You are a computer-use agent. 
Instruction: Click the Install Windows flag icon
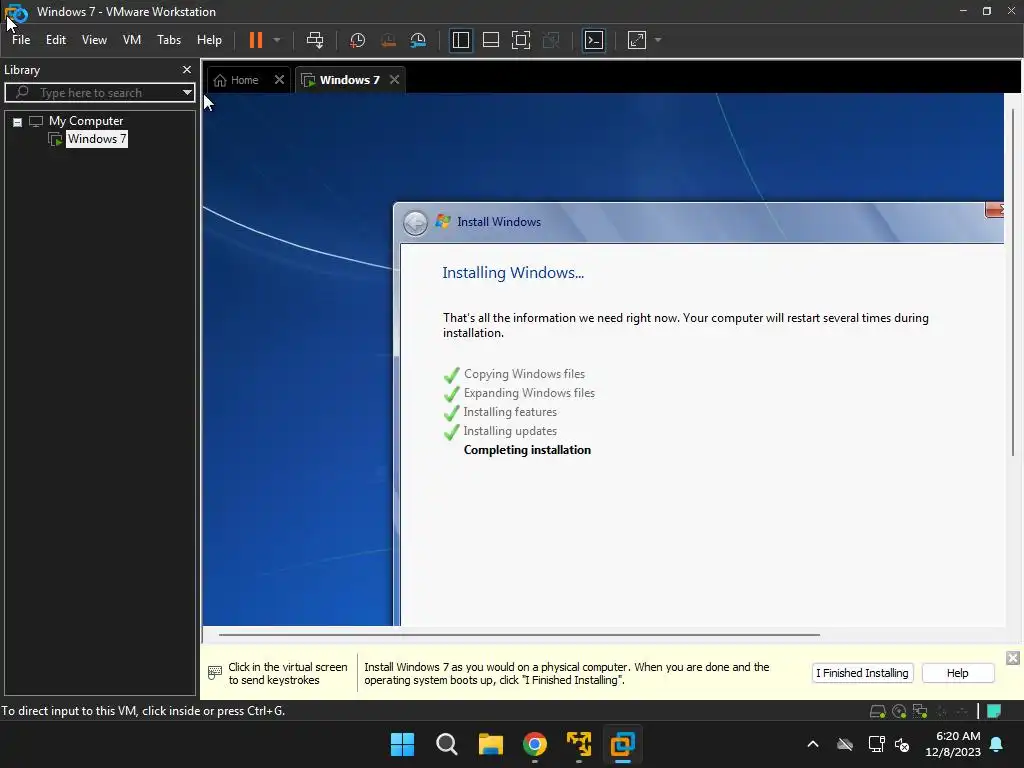(x=443, y=221)
